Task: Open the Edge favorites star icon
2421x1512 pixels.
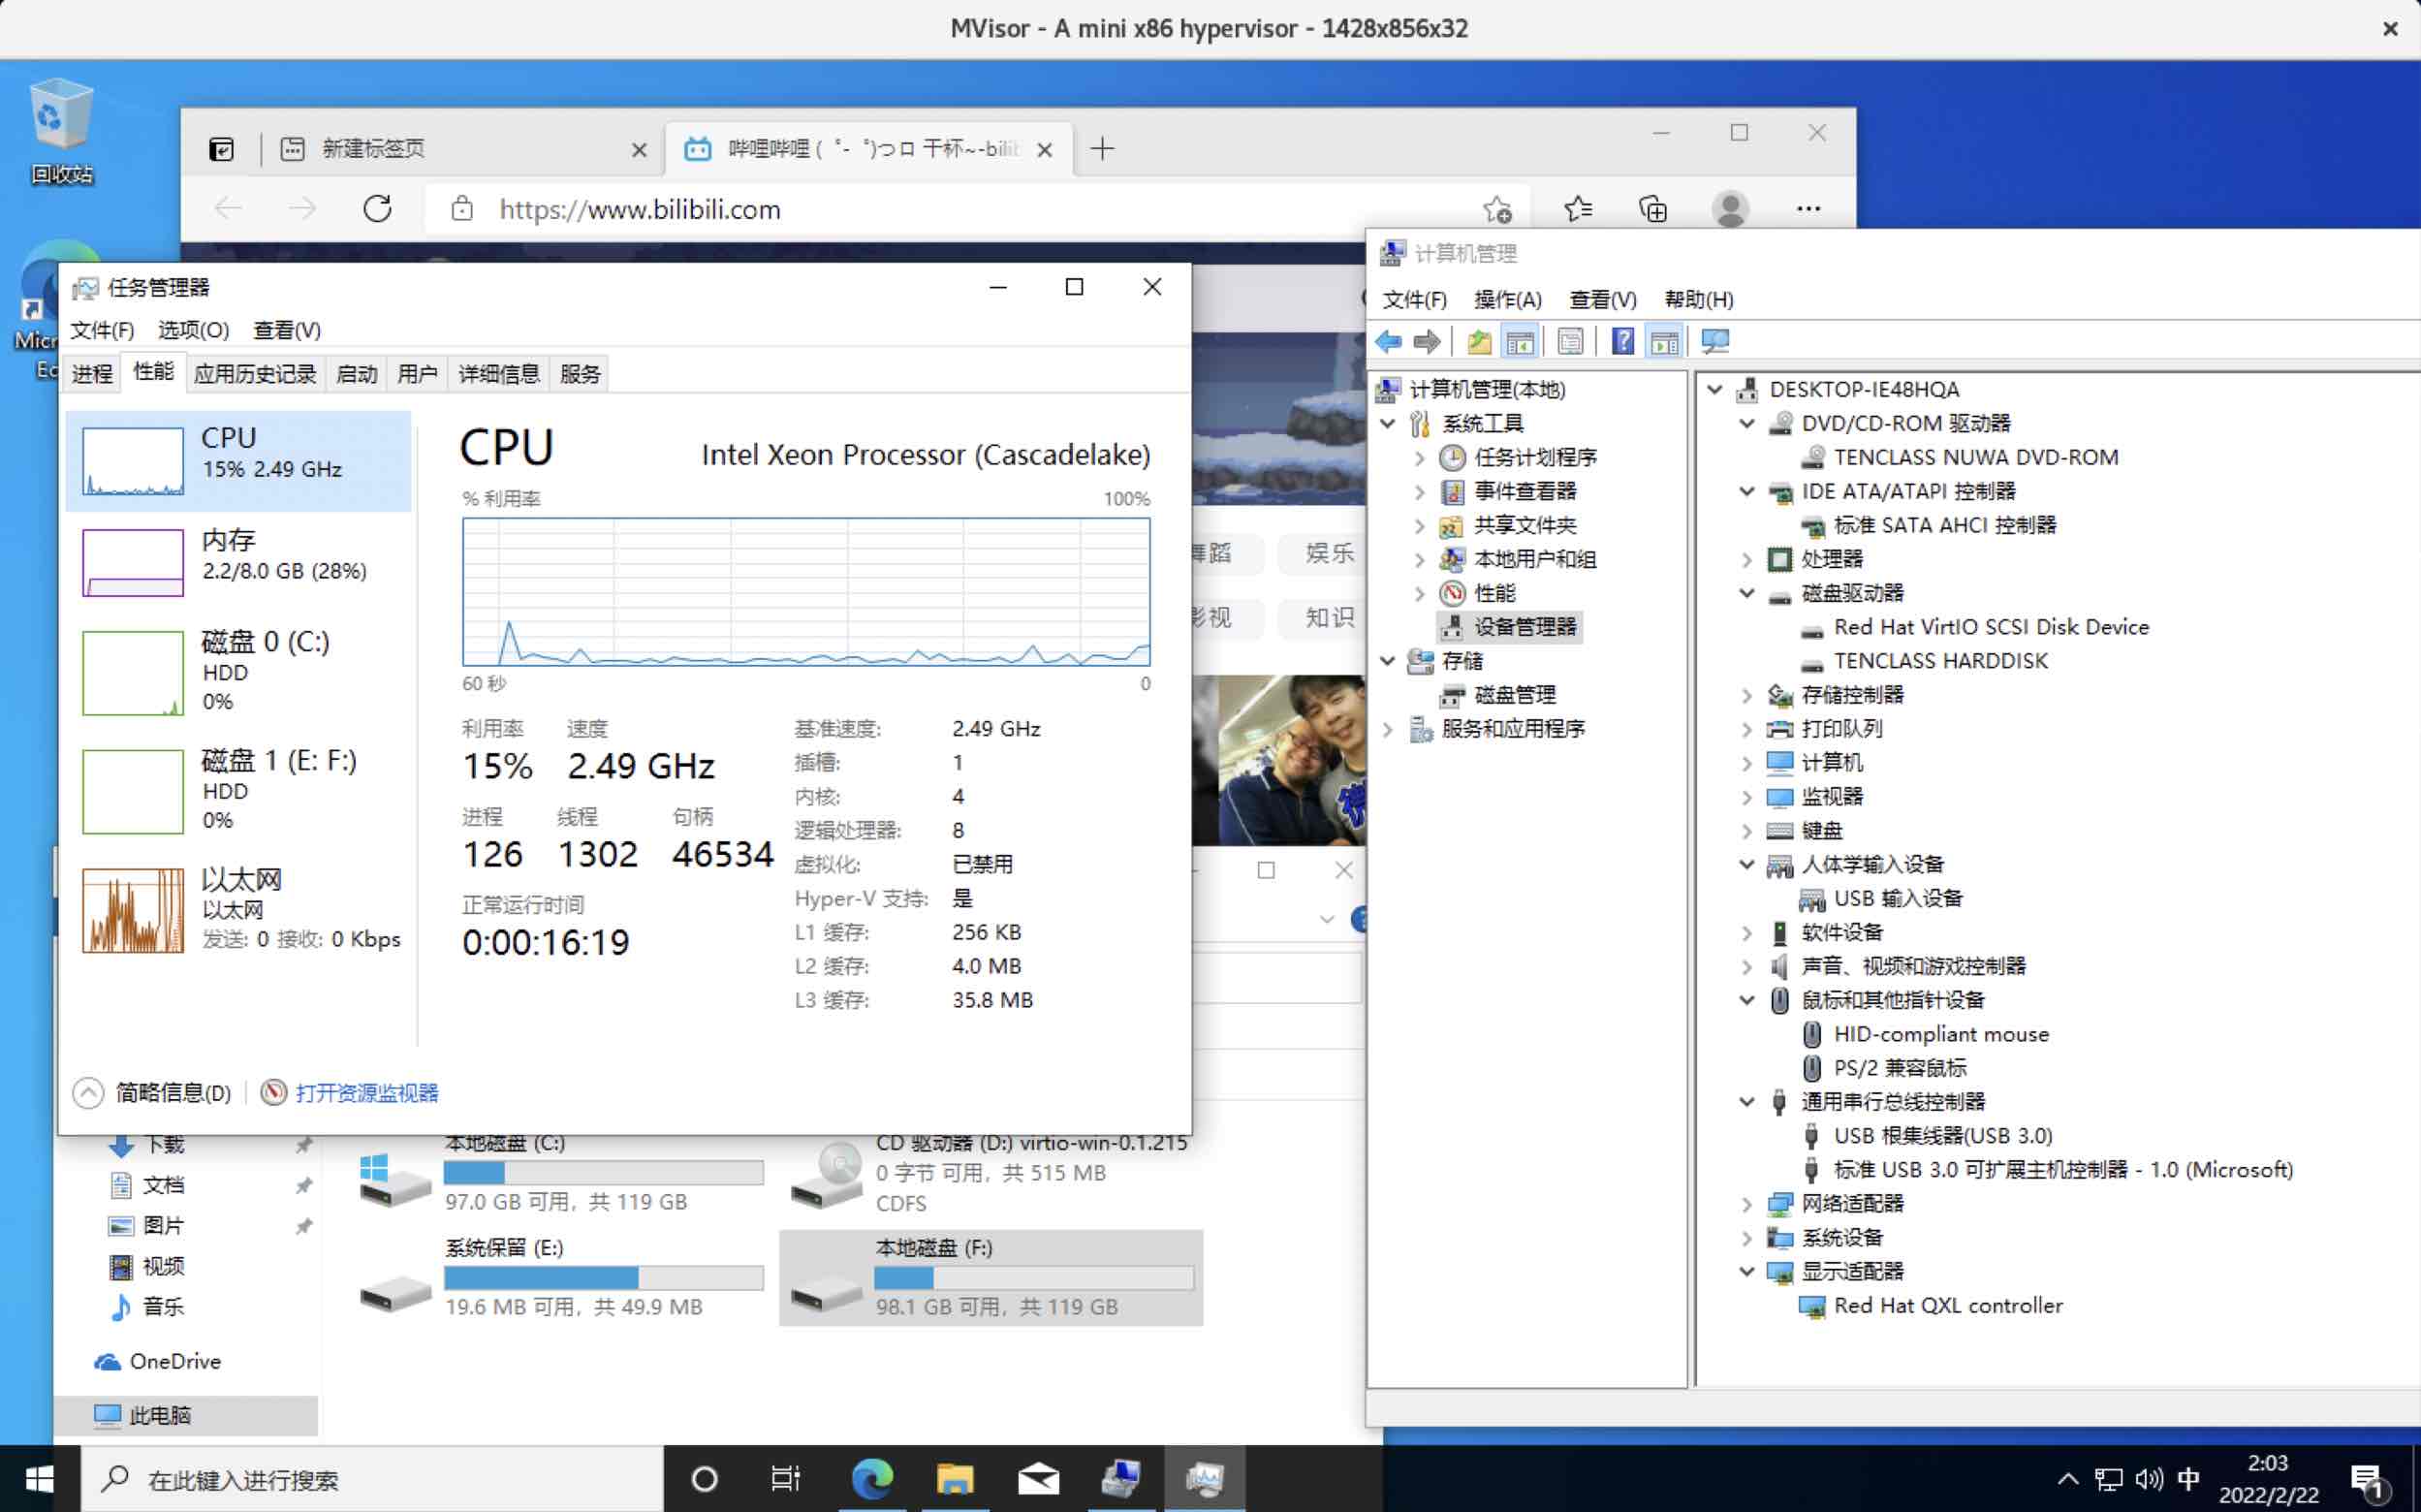Action: [1577, 209]
